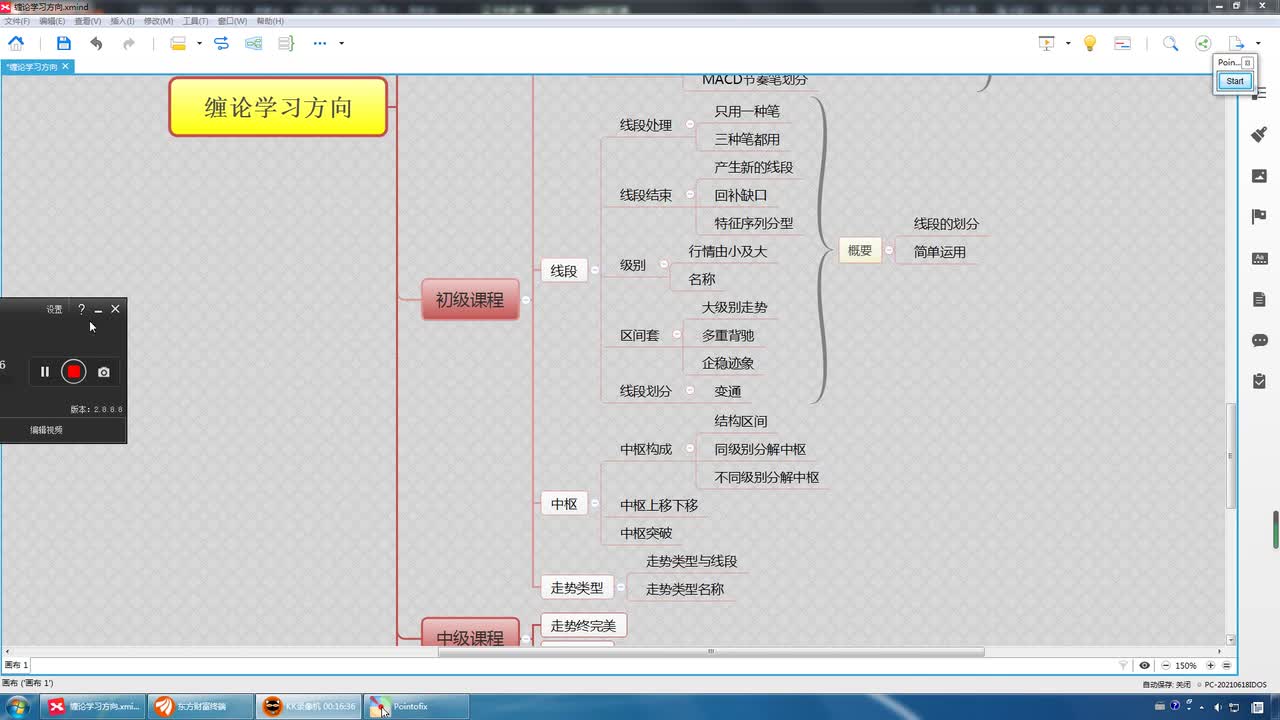Collapse the 线段结束 subtopic
The height and width of the screenshot is (720, 1280).
tap(691, 195)
